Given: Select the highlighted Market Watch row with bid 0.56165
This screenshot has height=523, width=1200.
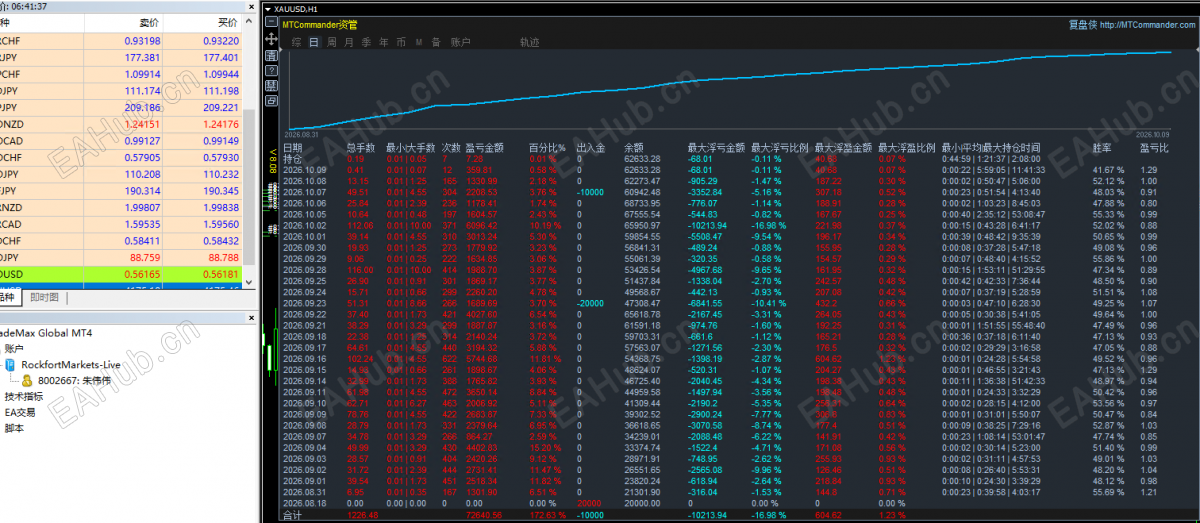Looking at the screenshot, I should pos(121,274).
